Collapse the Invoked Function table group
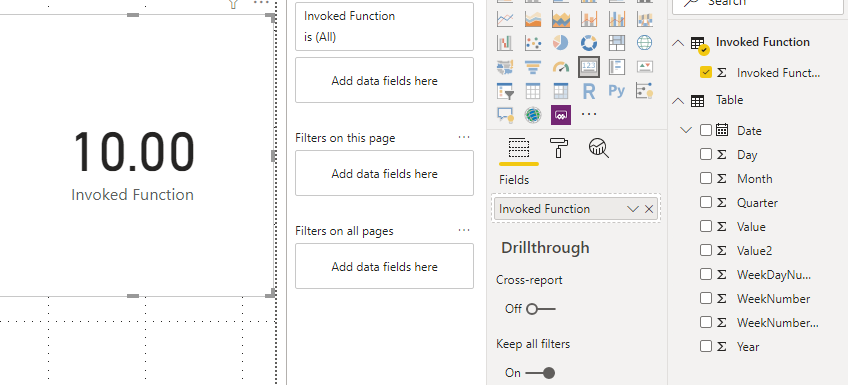 coord(678,43)
